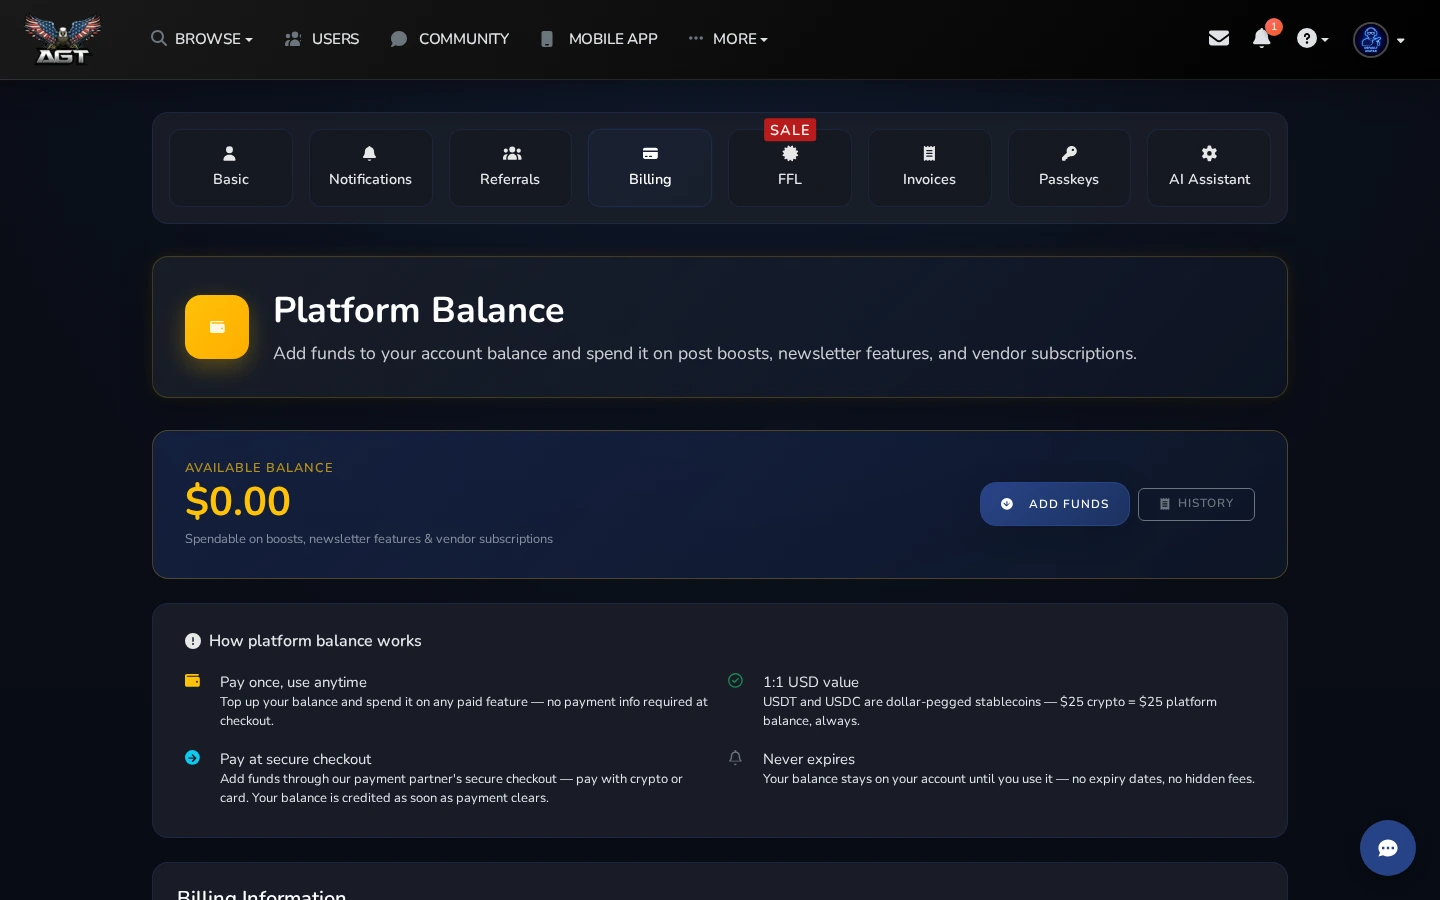This screenshot has width=1440, height=900.
Task: Click the checkmark icon next to 1:1 USD value
Action: 736,681
